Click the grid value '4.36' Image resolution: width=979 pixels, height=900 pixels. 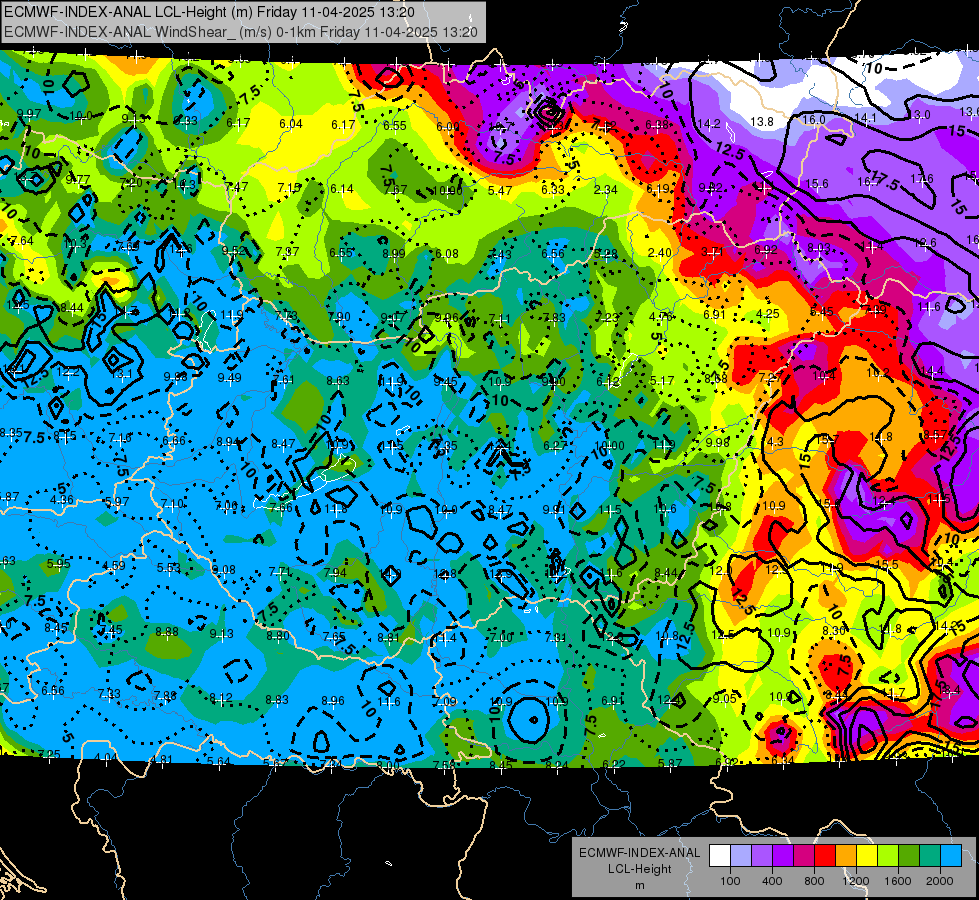point(62,500)
